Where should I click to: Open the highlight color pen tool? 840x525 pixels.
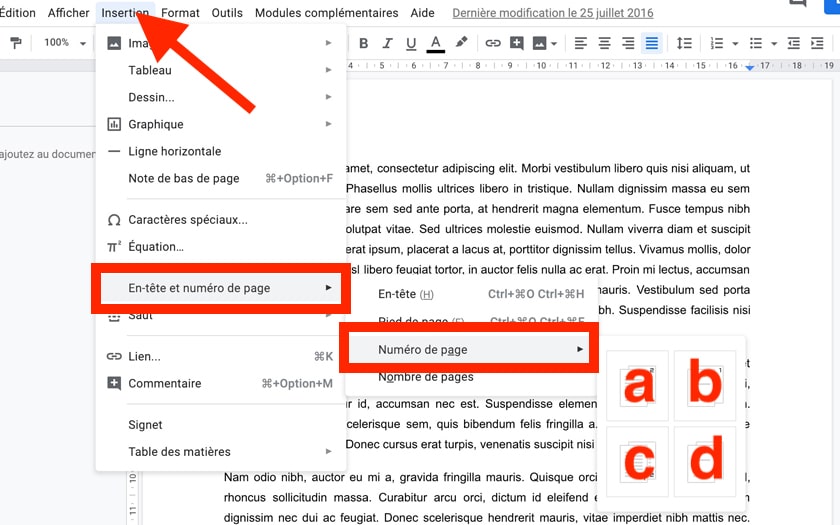coord(461,42)
